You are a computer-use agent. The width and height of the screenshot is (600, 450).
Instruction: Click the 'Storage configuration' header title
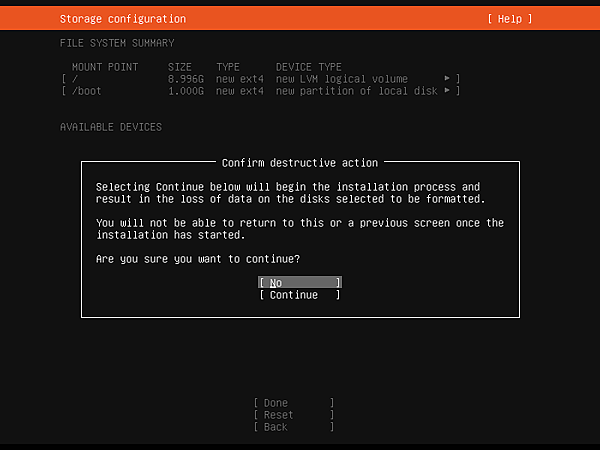pyautogui.click(x=123, y=19)
